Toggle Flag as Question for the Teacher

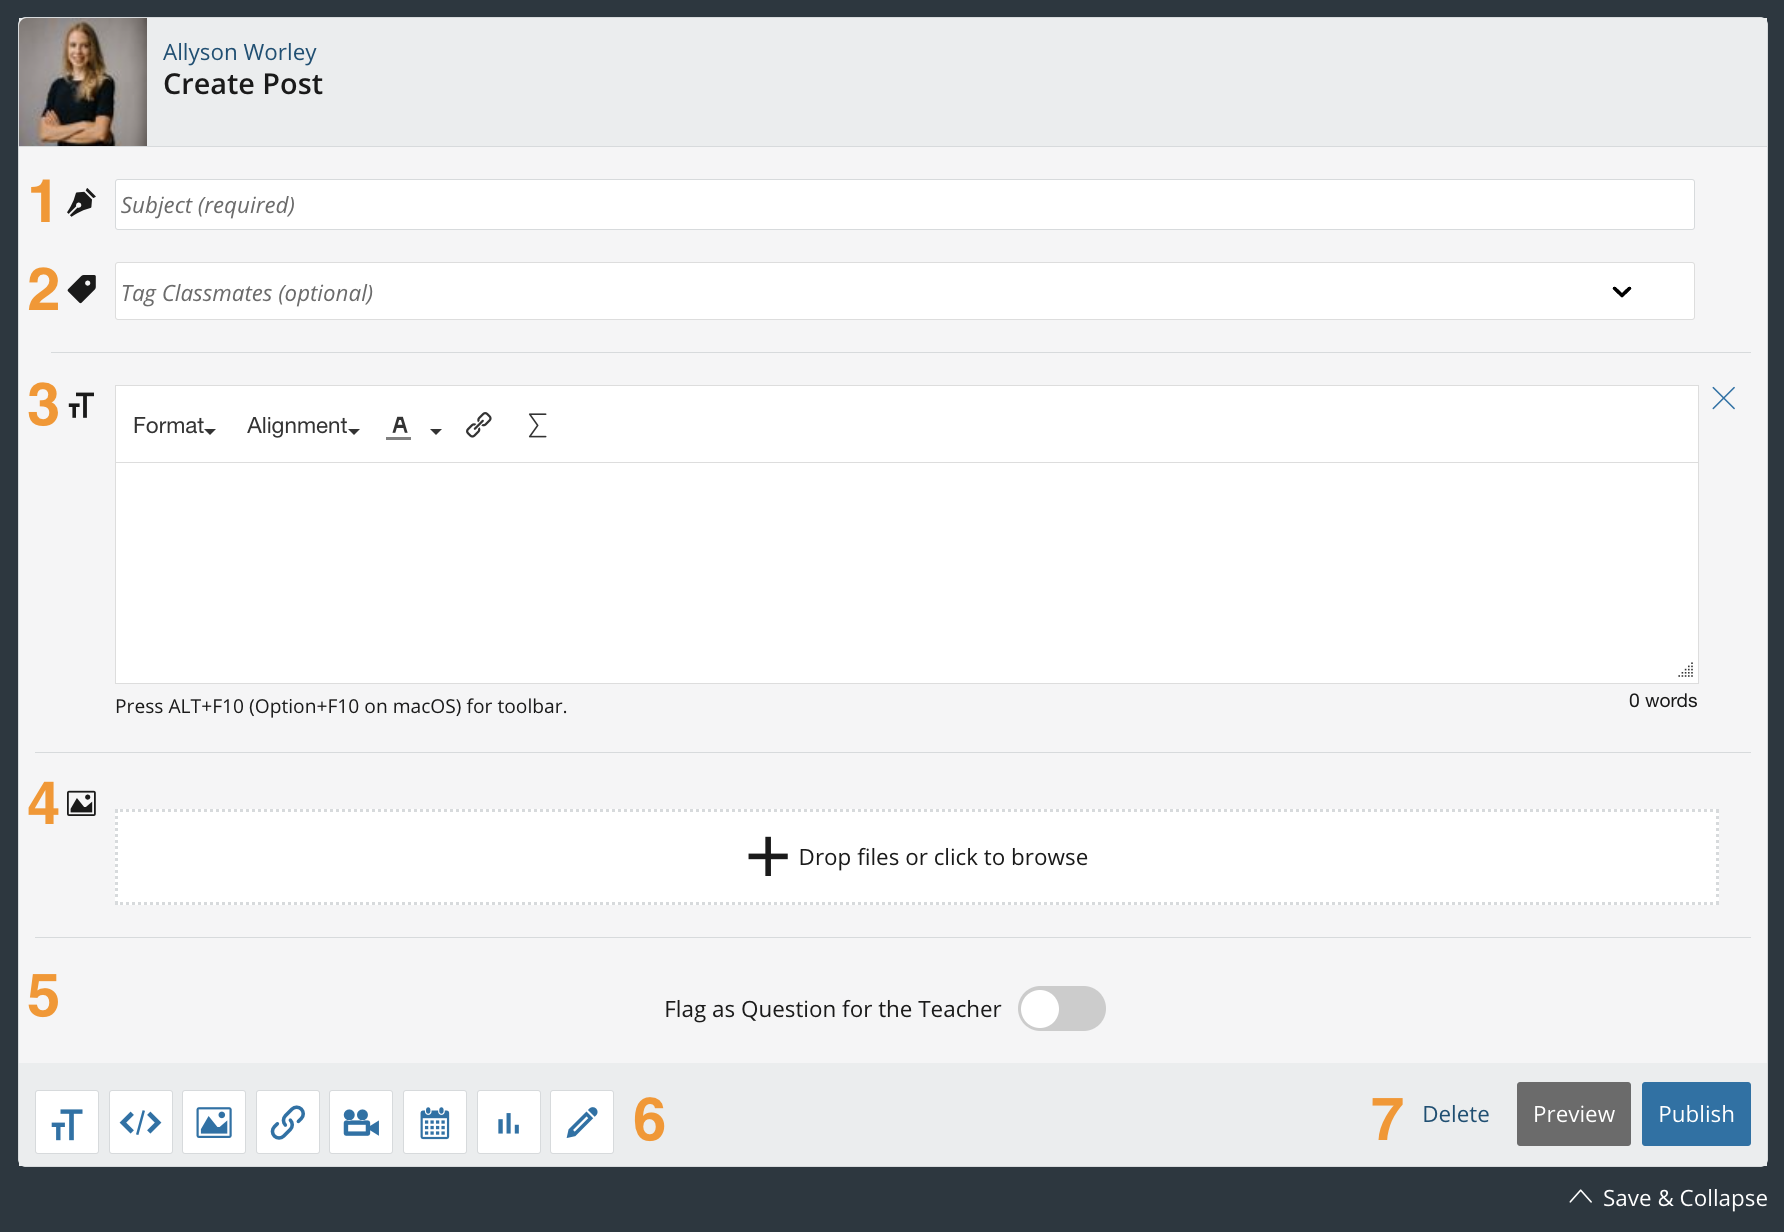(x=1061, y=1008)
